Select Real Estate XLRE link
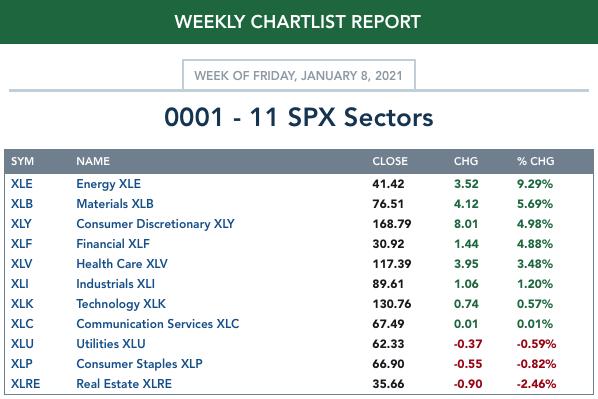The width and height of the screenshot is (598, 399). click(124, 384)
